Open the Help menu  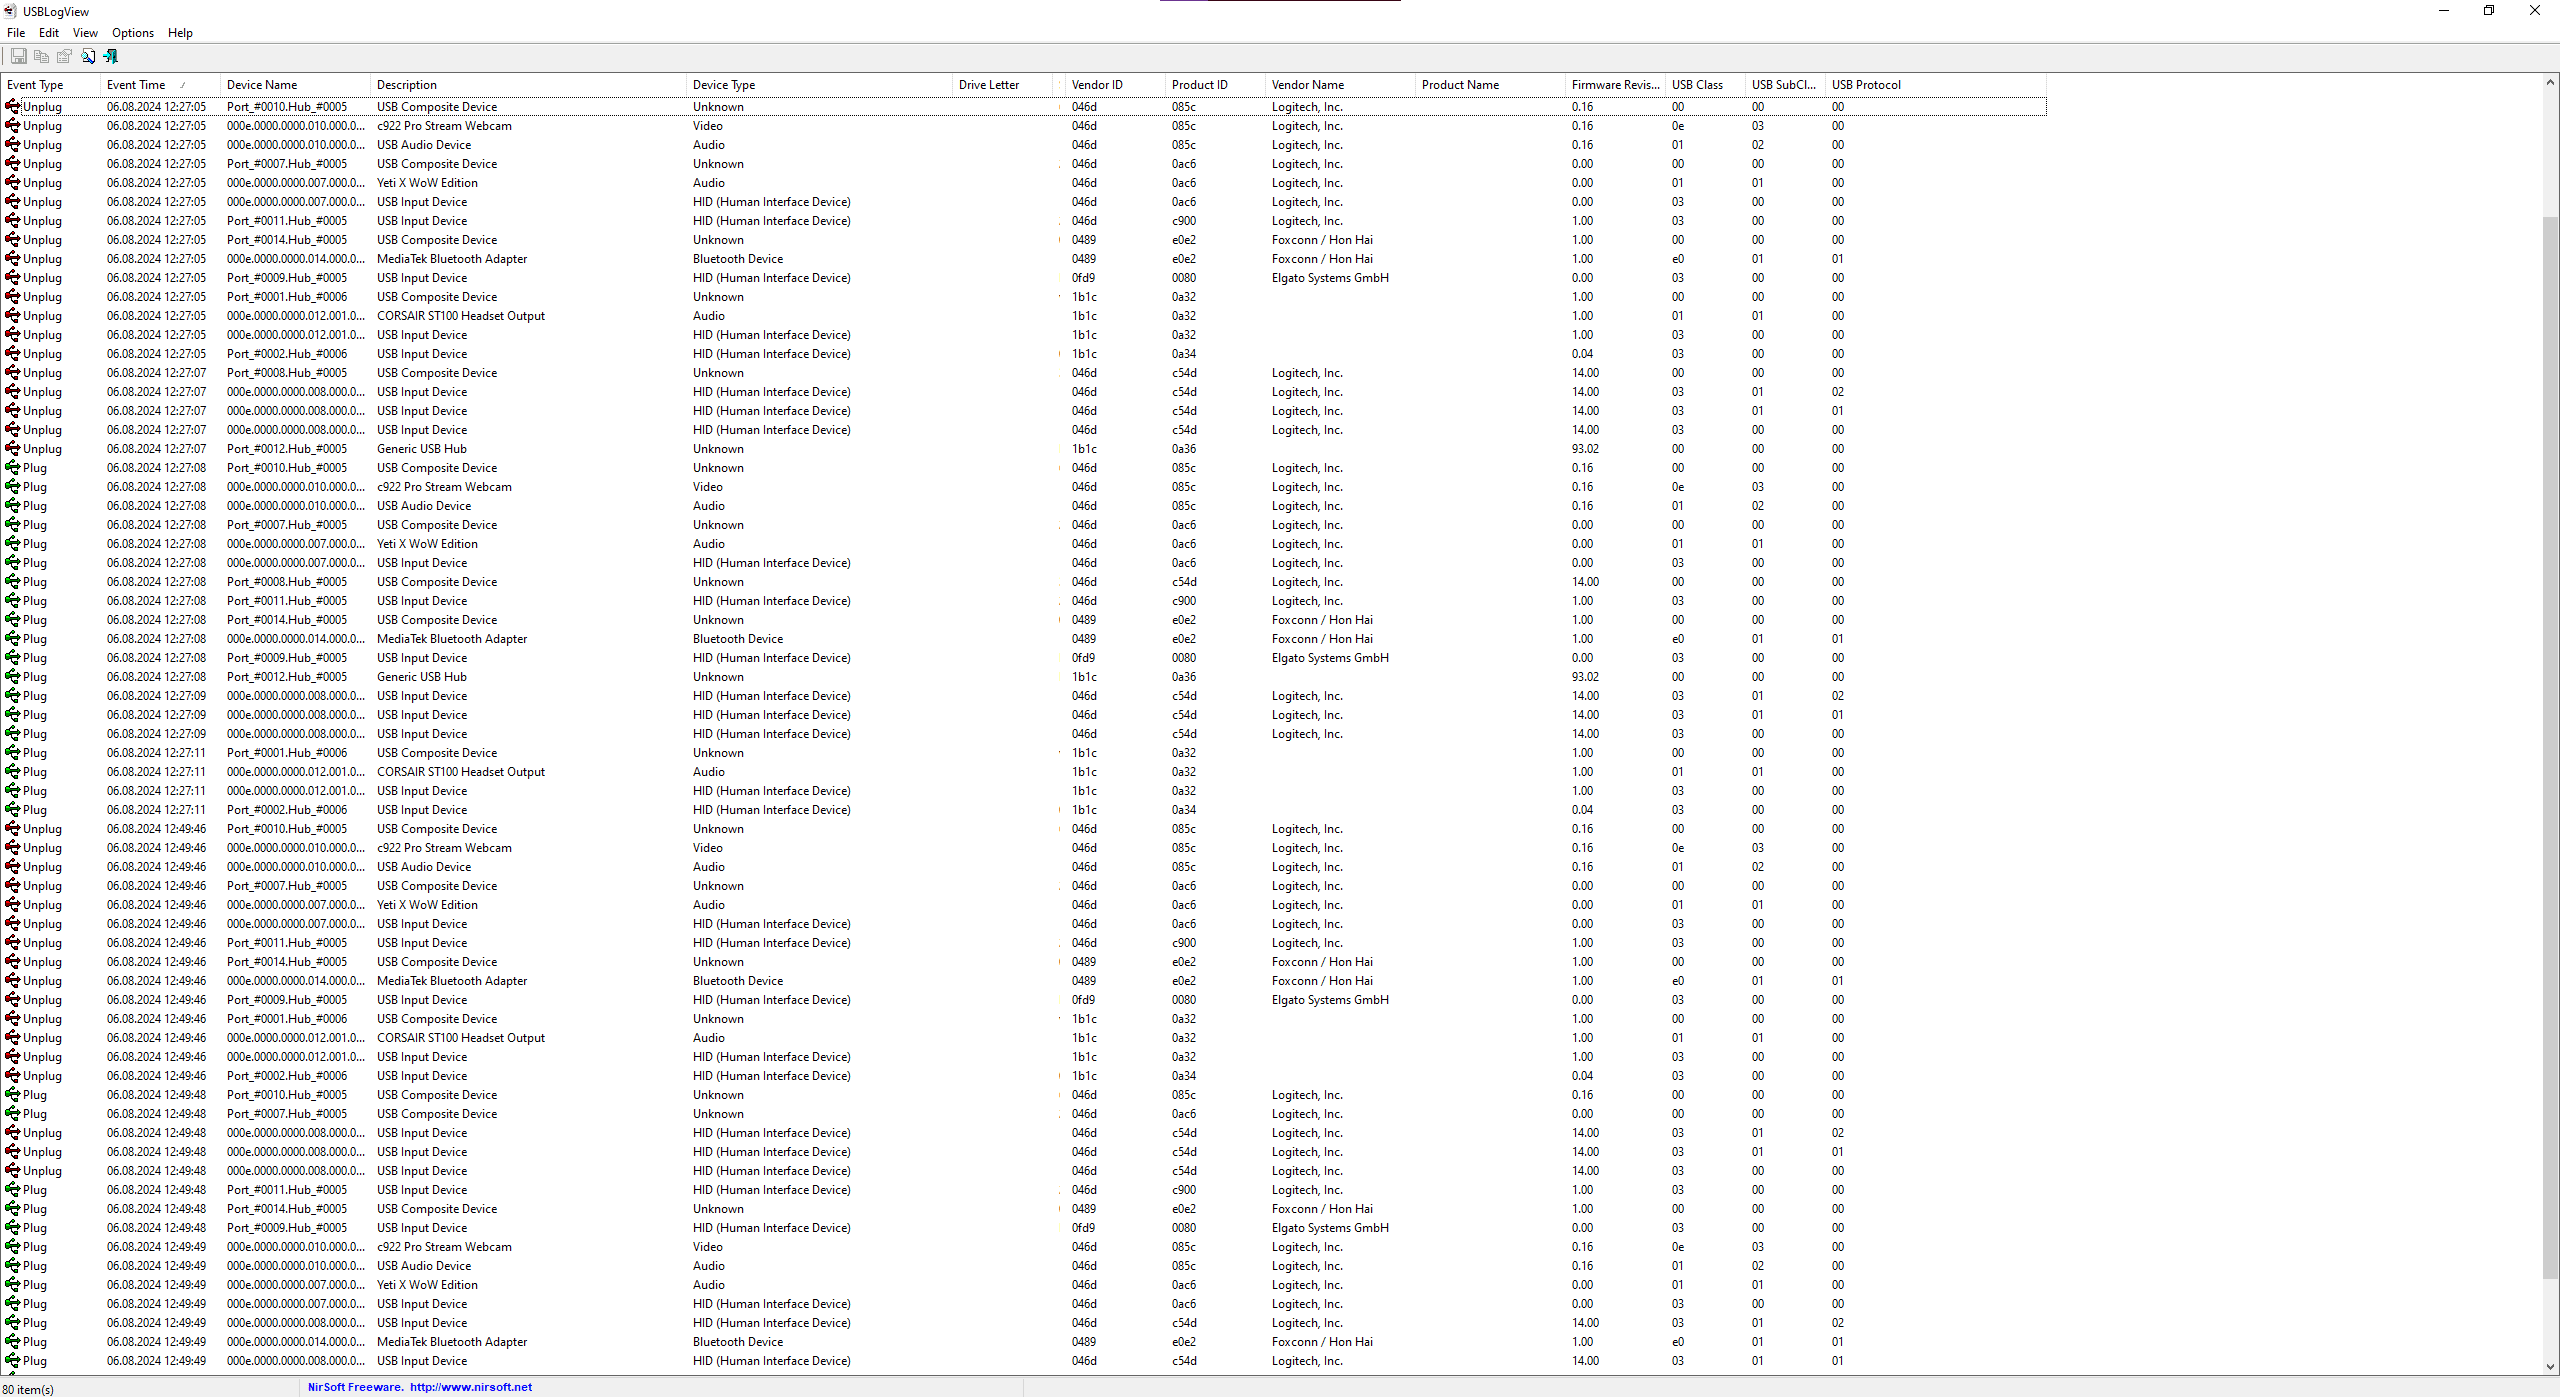(180, 33)
